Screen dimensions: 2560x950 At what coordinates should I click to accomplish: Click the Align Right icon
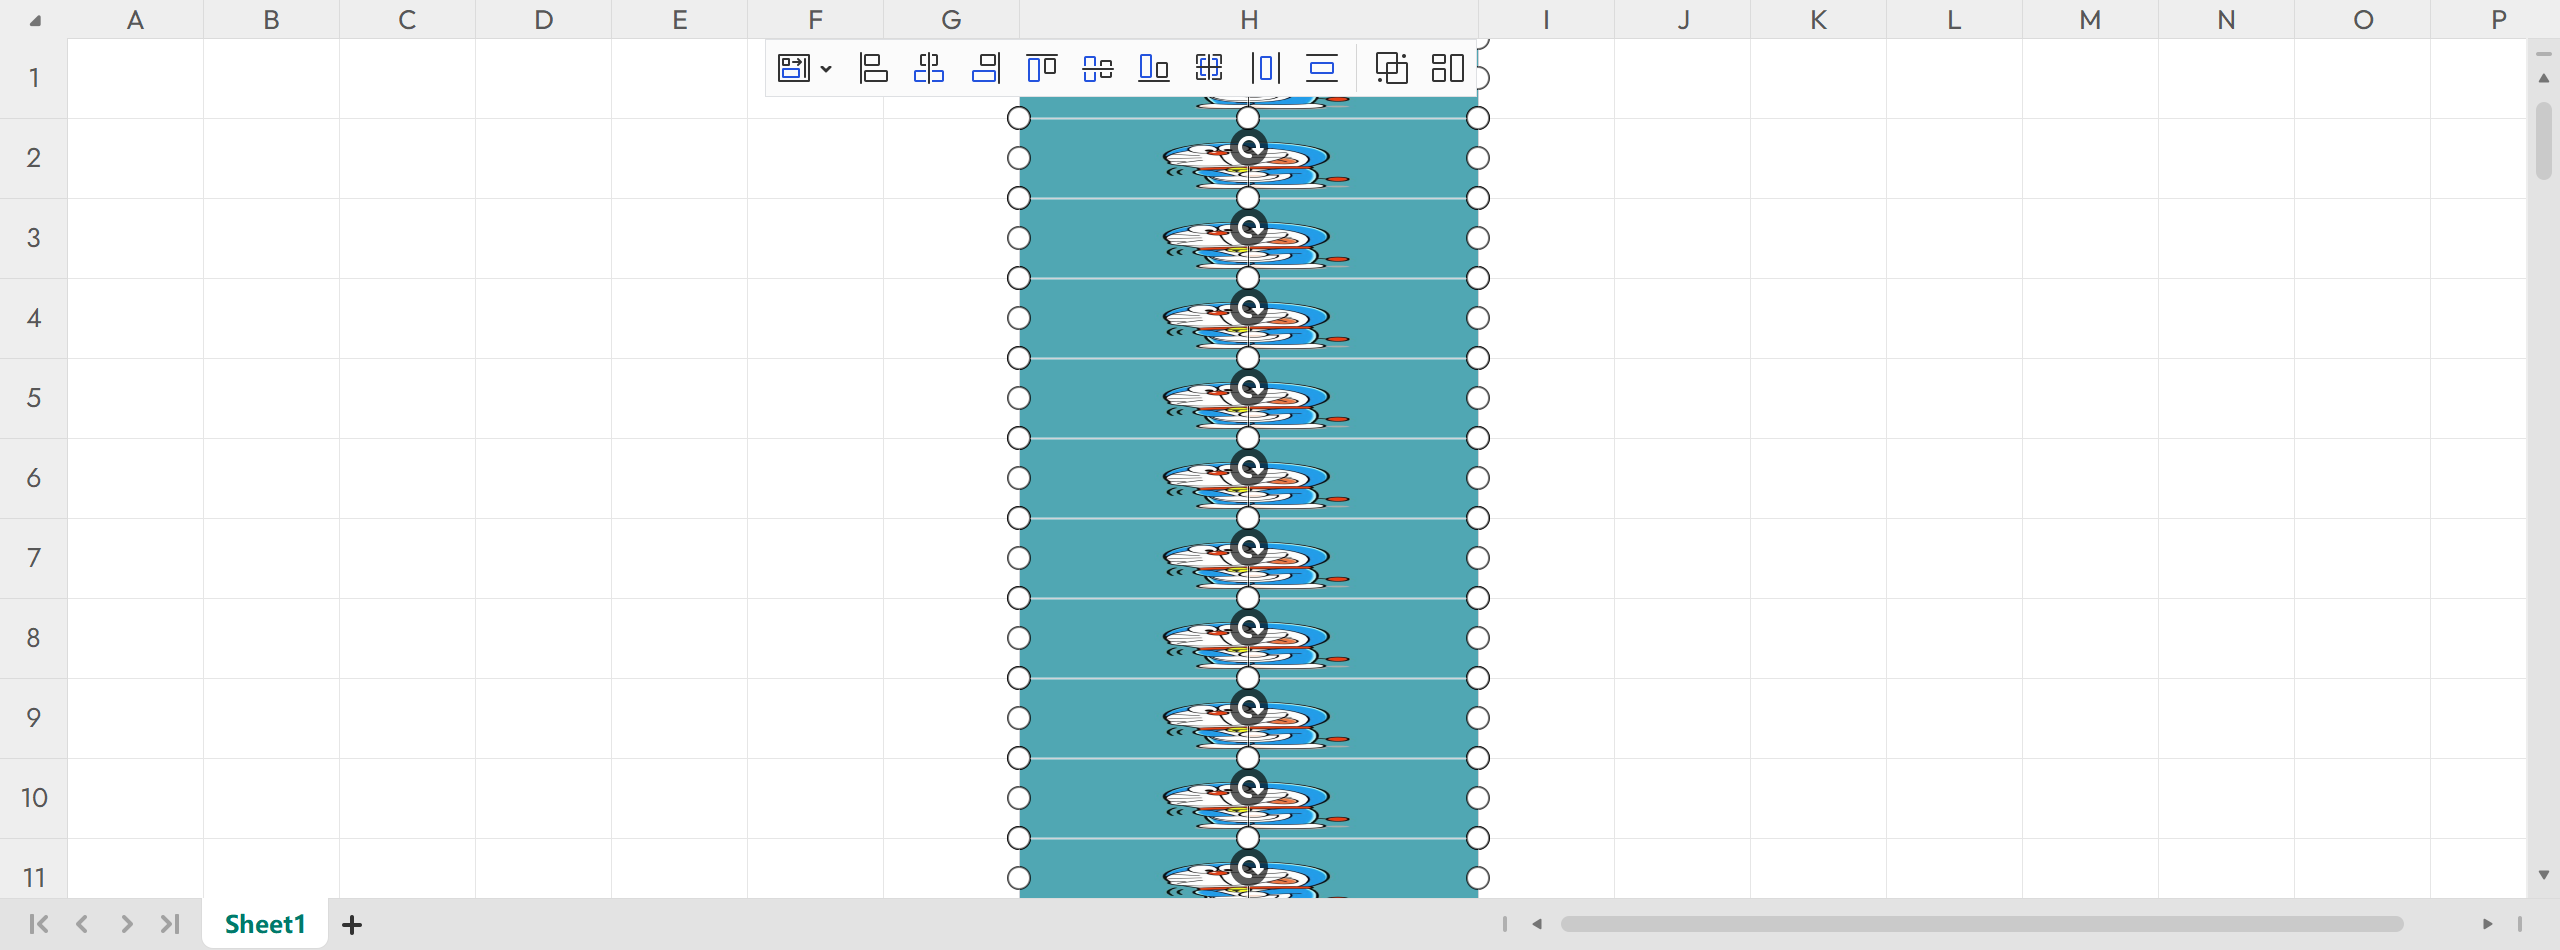pyautogui.click(x=985, y=68)
